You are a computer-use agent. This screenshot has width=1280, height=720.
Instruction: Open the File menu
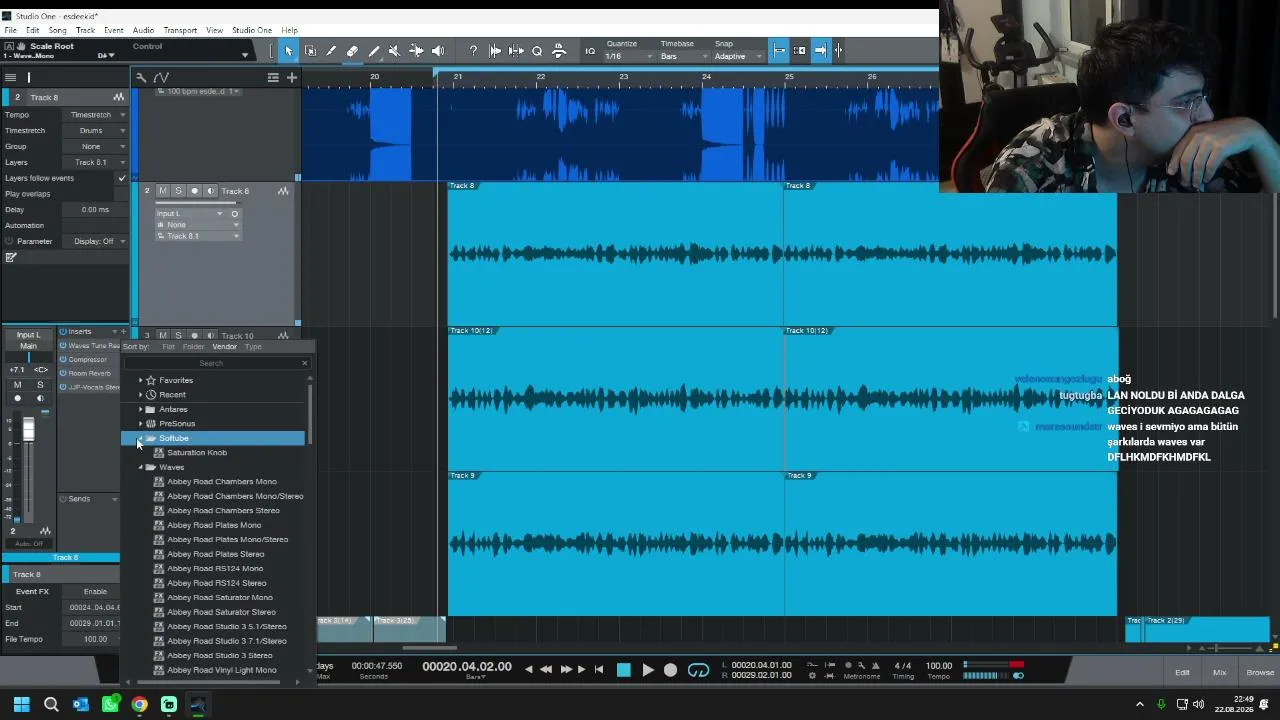click(x=10, y=30)
